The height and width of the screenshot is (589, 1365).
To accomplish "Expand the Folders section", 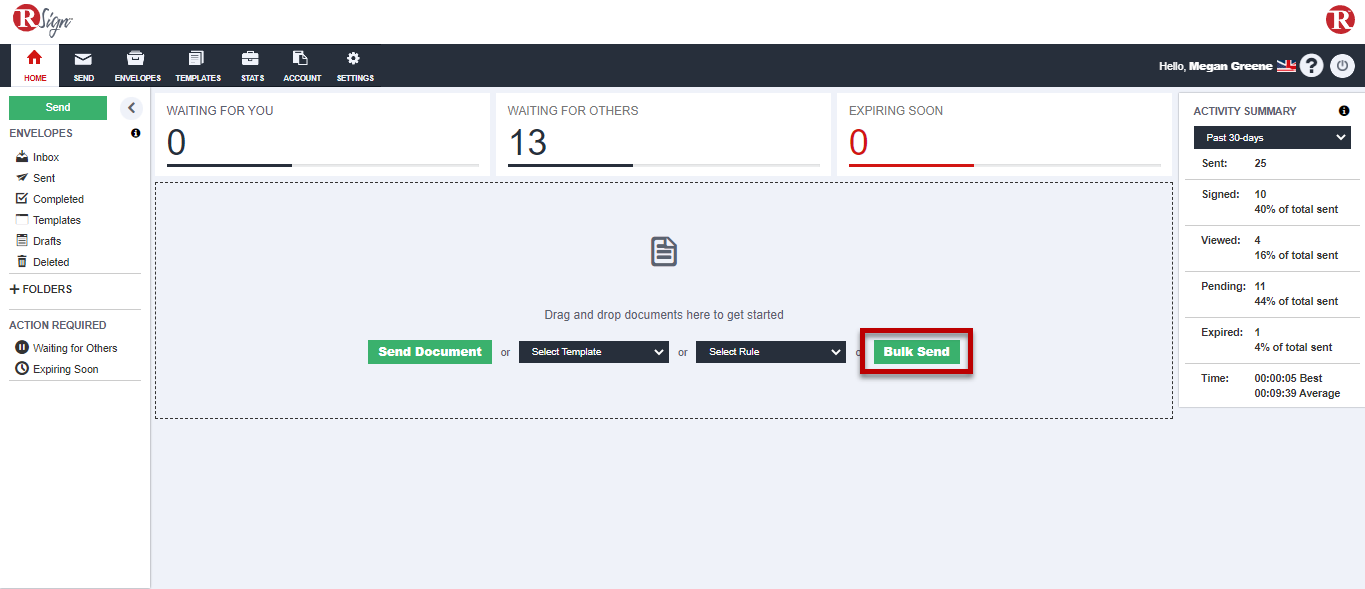I will point(41,289).
